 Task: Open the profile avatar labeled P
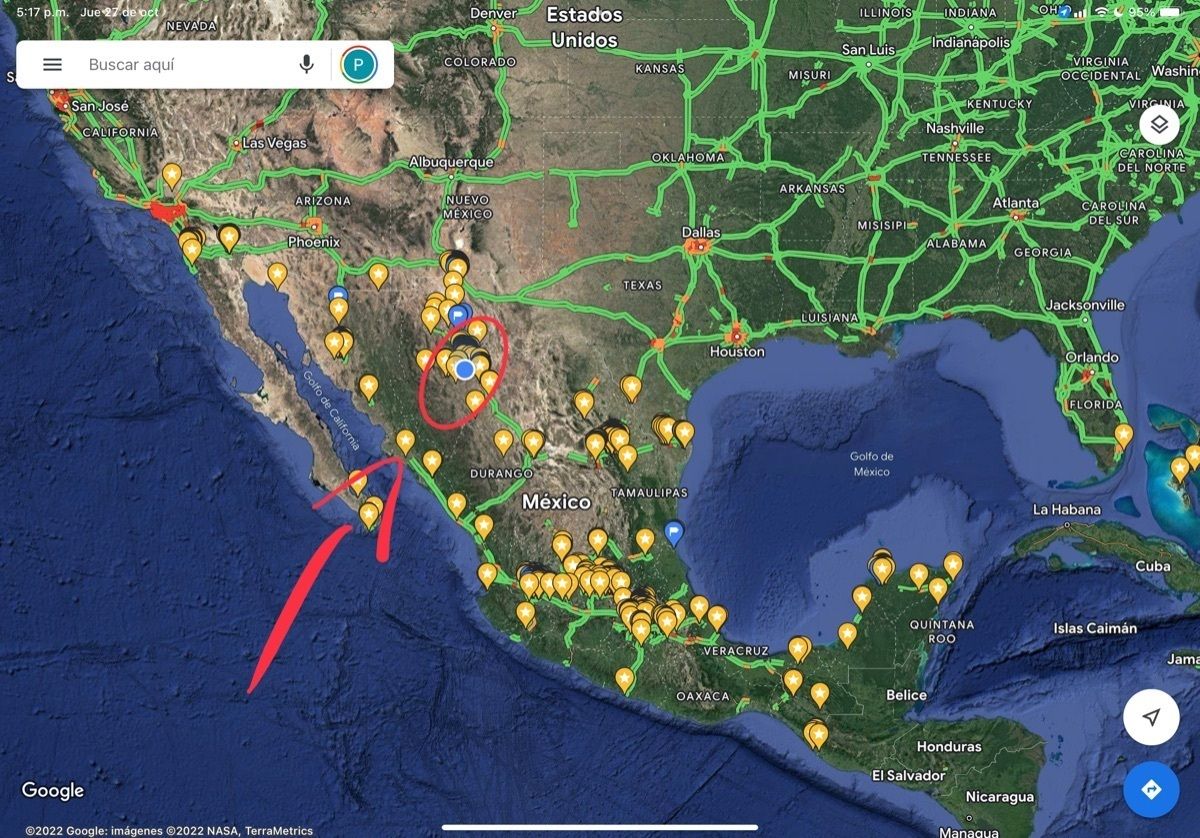(x=358, y=65)
